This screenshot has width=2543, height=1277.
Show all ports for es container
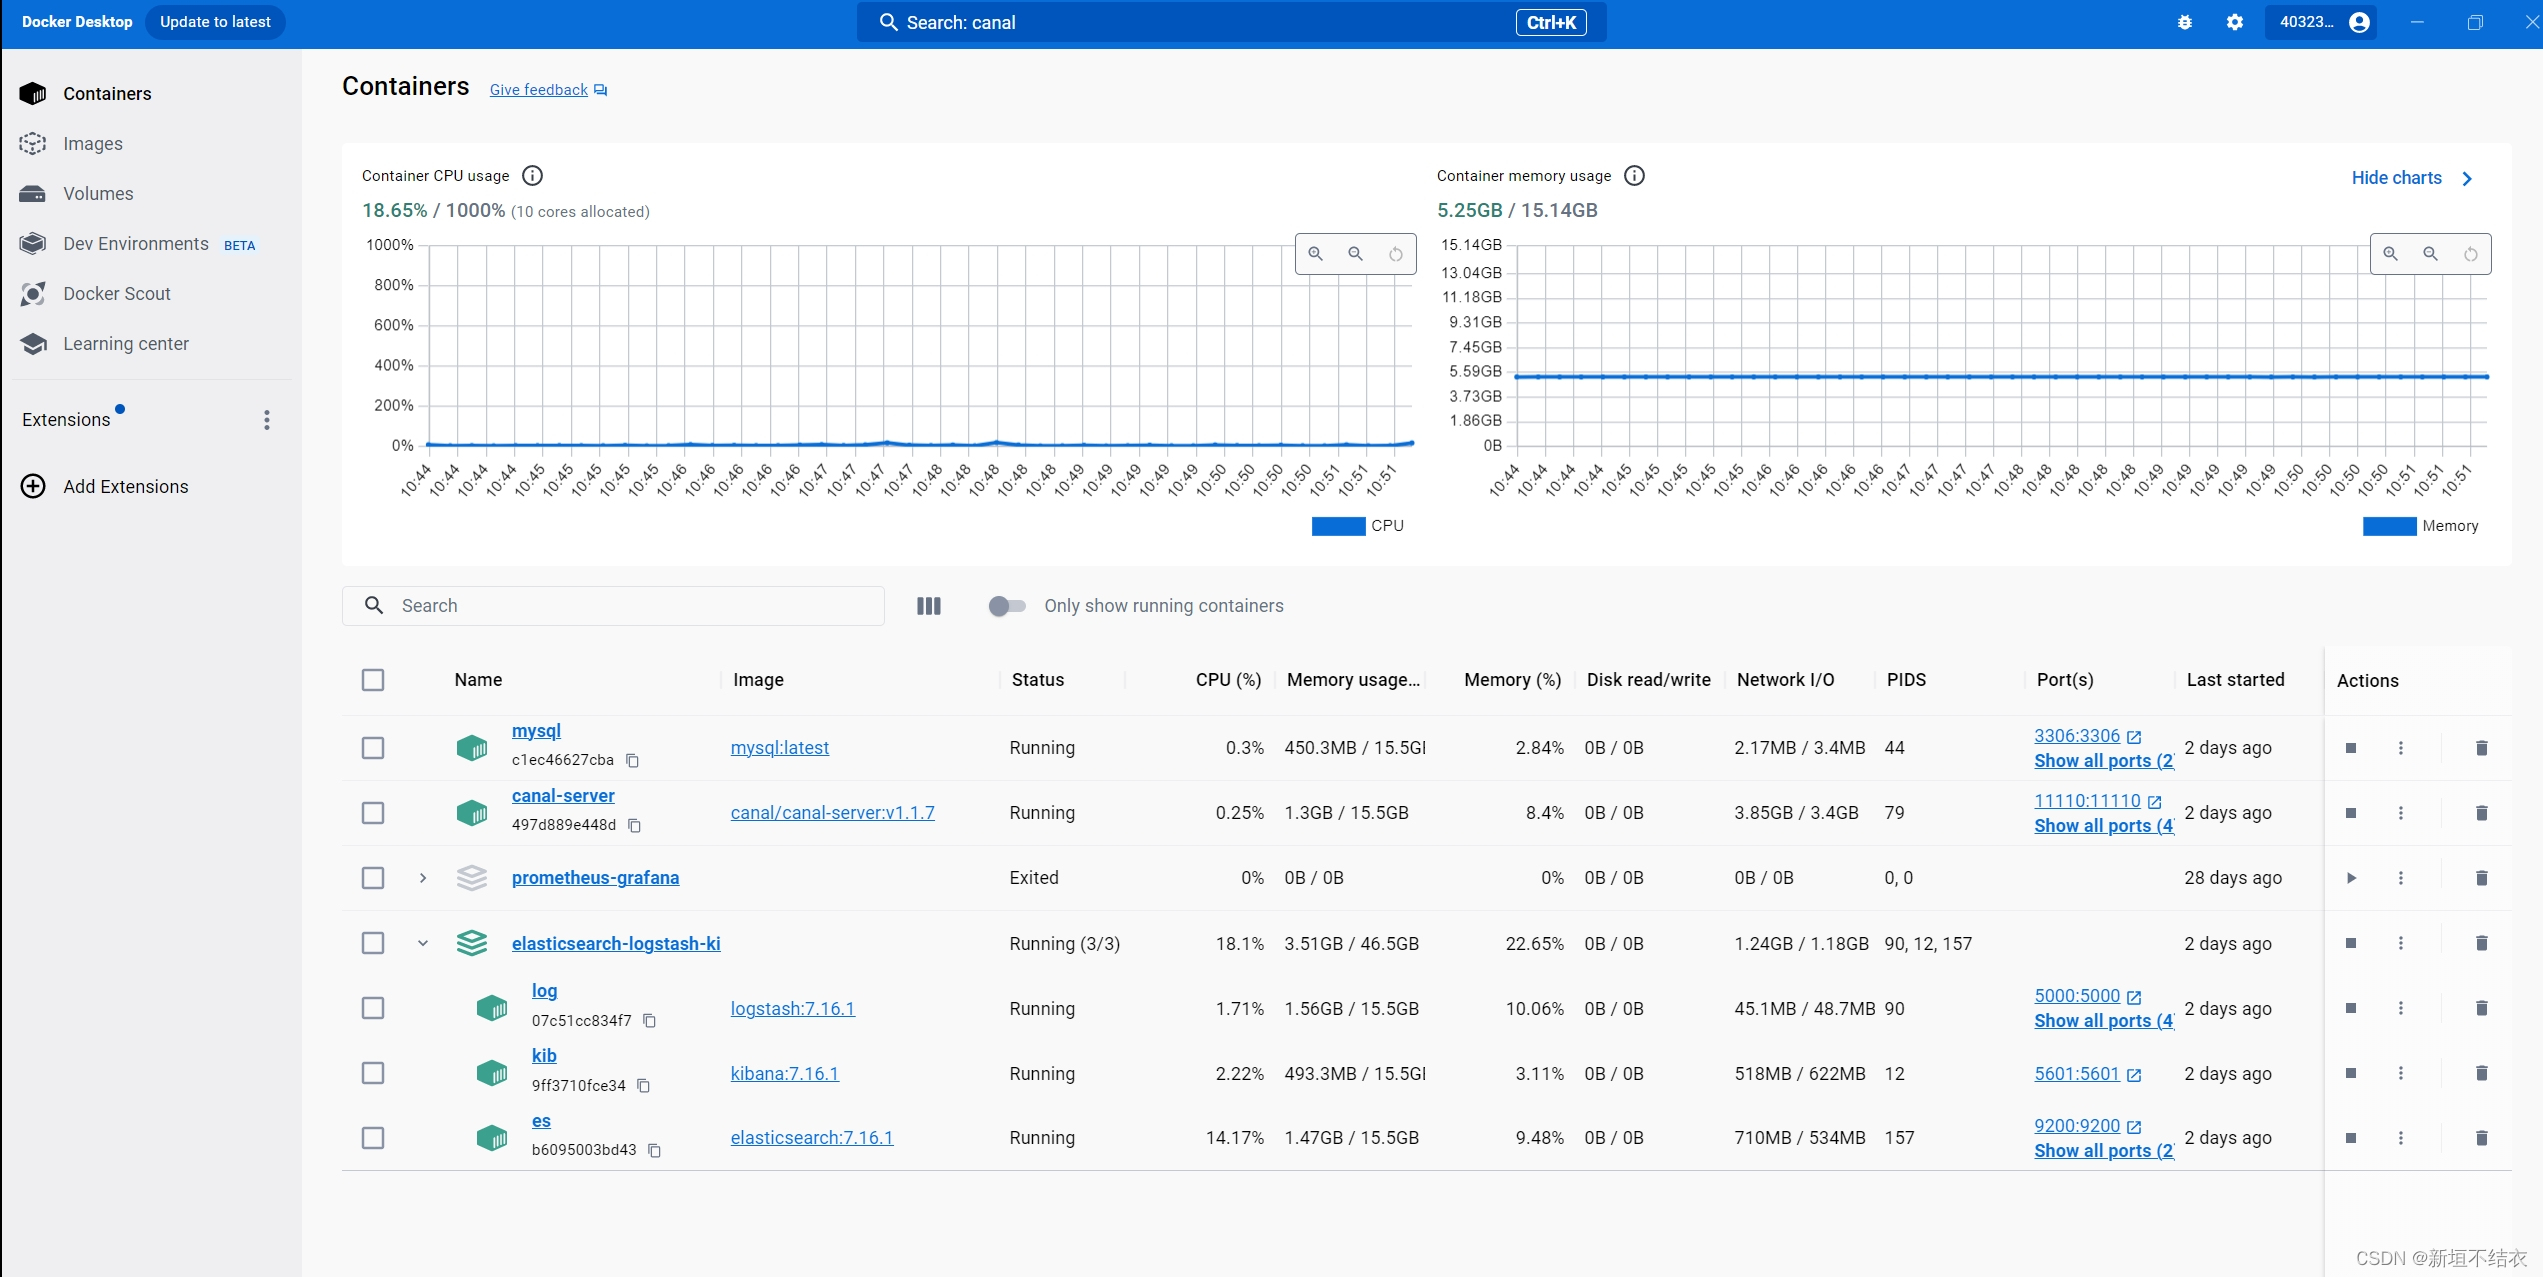coord(2103,1151)
